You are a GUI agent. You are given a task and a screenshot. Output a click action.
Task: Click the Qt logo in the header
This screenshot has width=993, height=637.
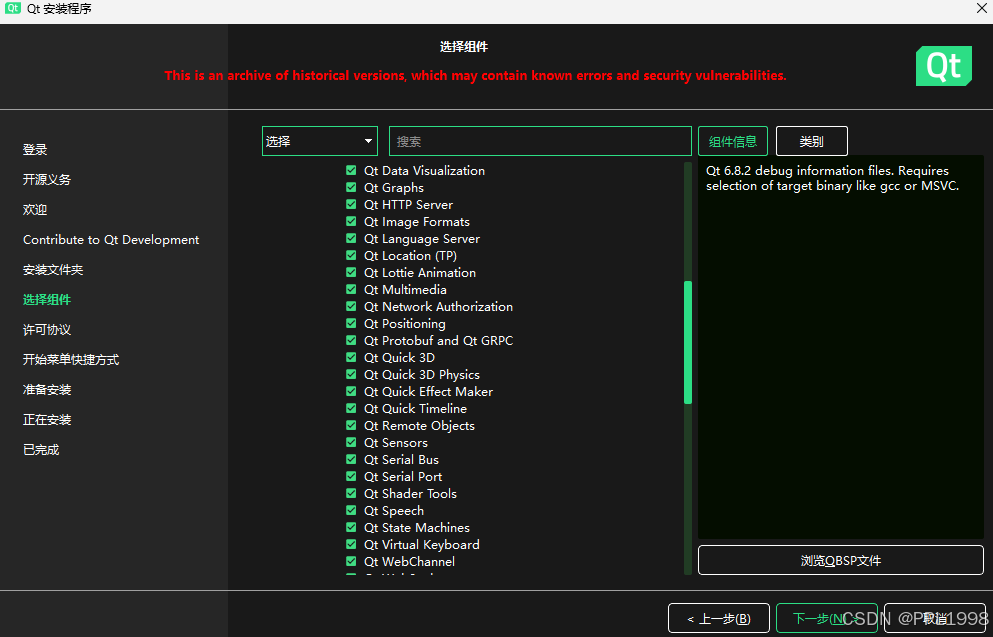point(944,66)
